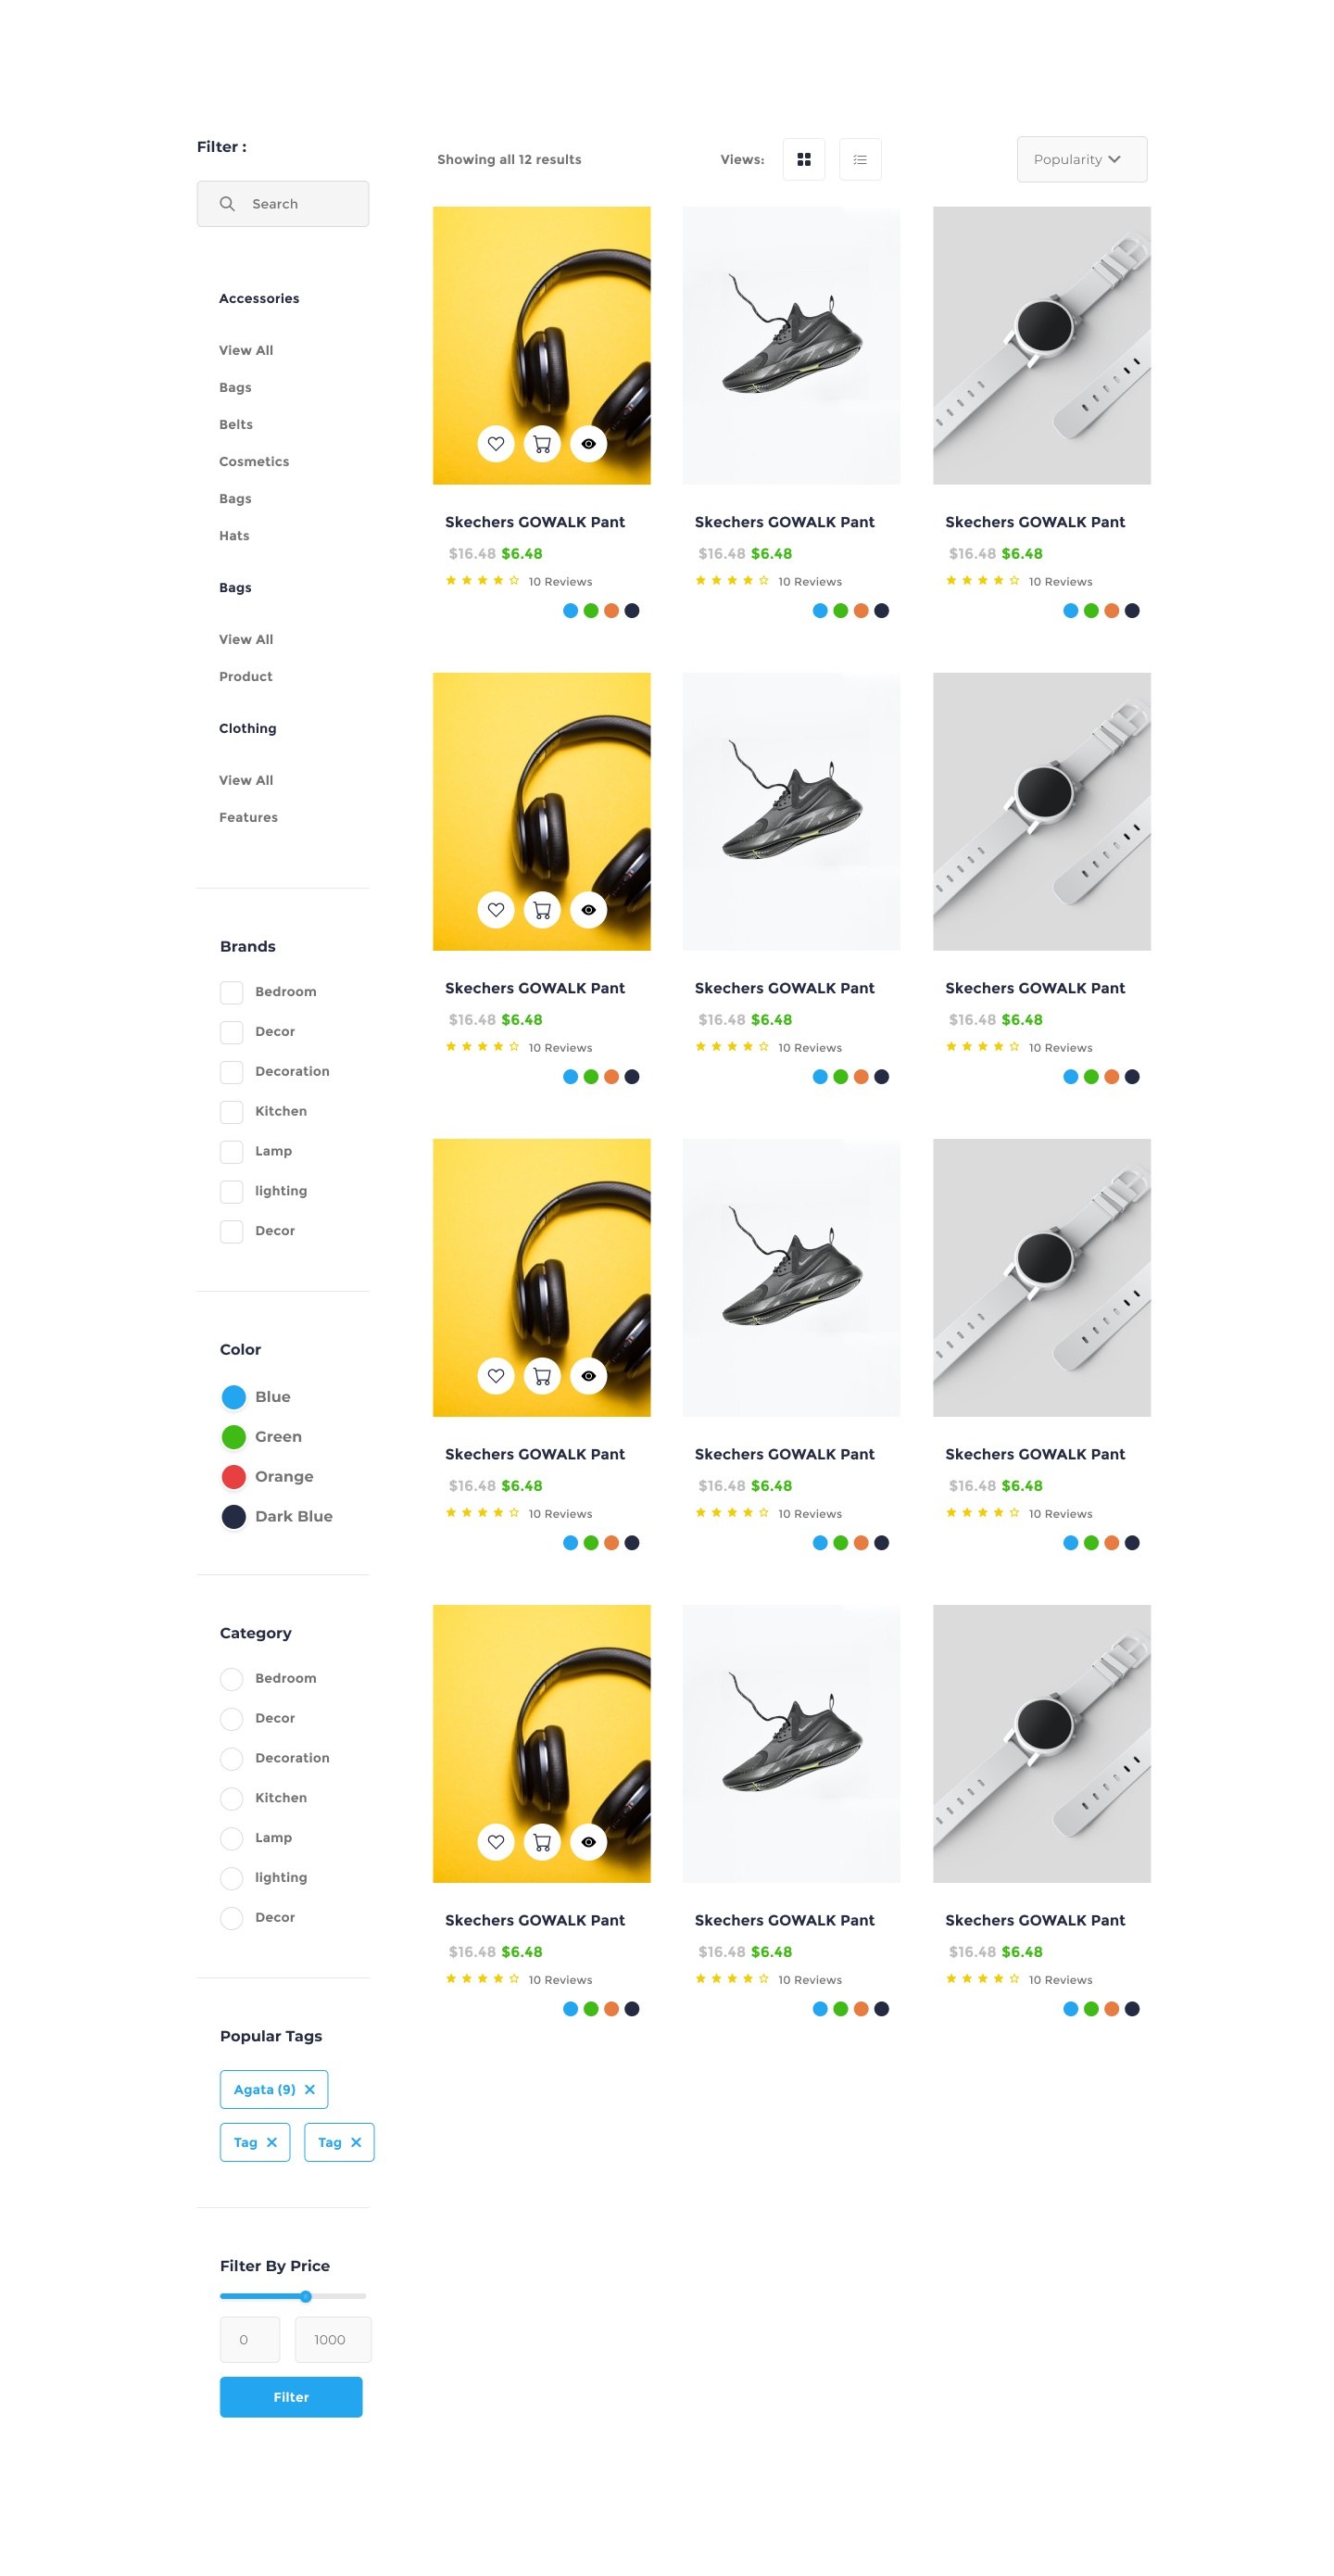Image resolution: width=1334 pixels, height=2576 pixels.
Task: Open the Popularity sort dropdown
Action: pyautogui.click(x=1081, y=159)
